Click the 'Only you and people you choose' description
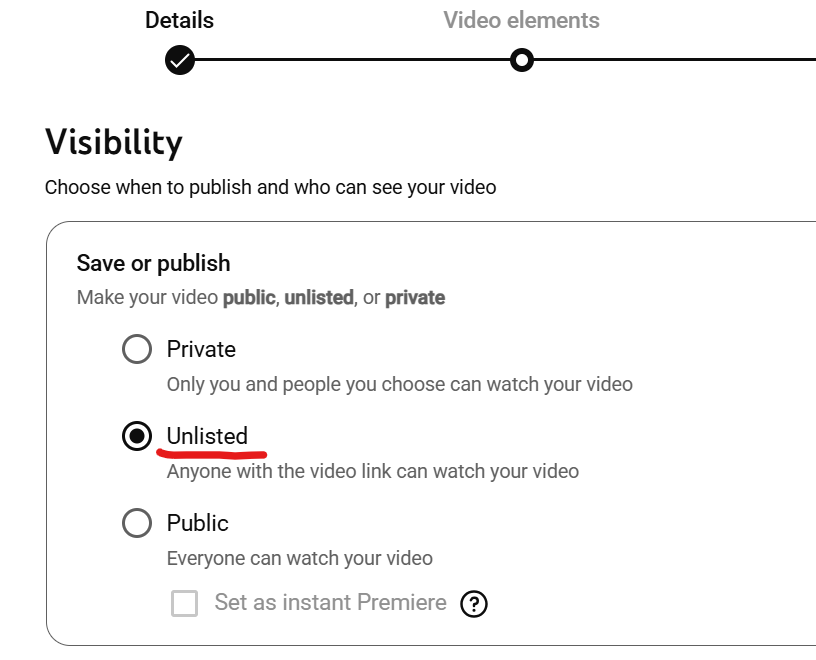The width and height of the screenshot is (816, 660). tap(399, 384)
